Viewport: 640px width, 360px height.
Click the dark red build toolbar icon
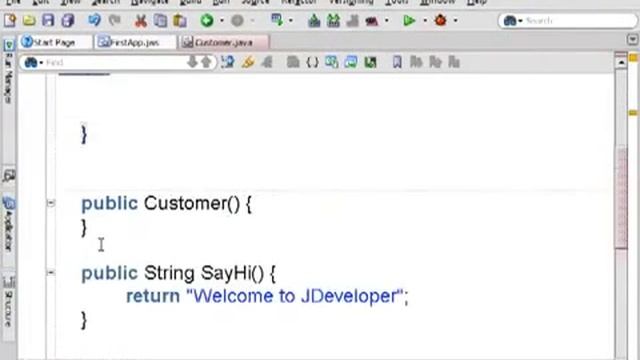[372, 20]
